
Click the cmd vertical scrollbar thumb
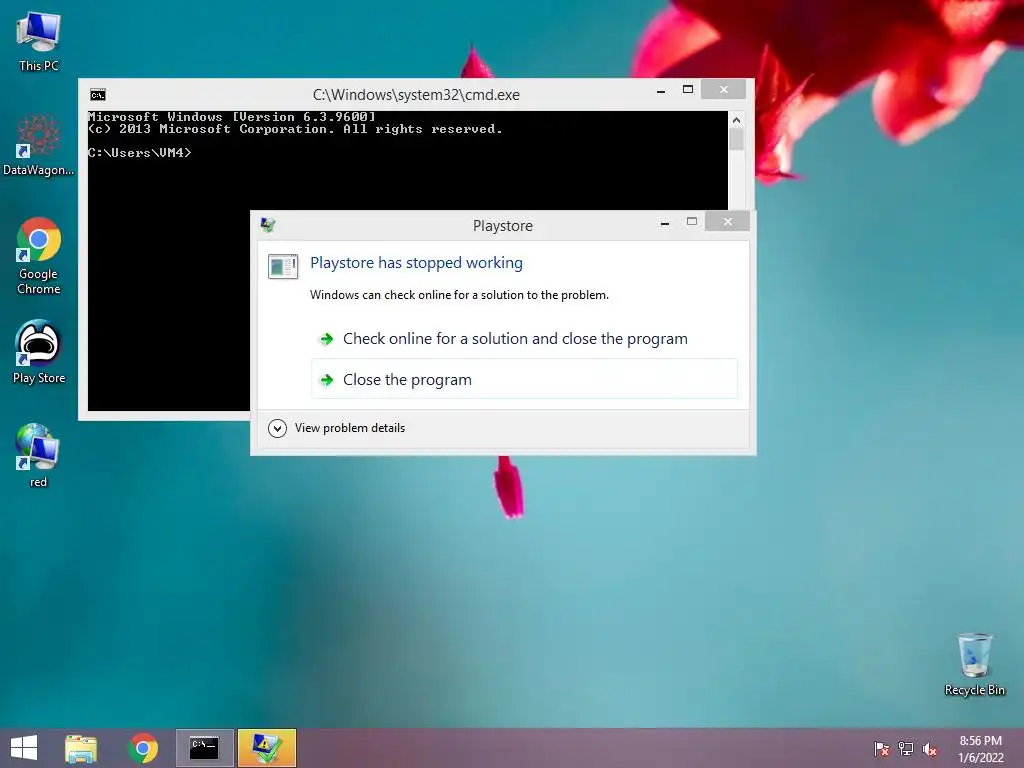(x=737, y=139)
